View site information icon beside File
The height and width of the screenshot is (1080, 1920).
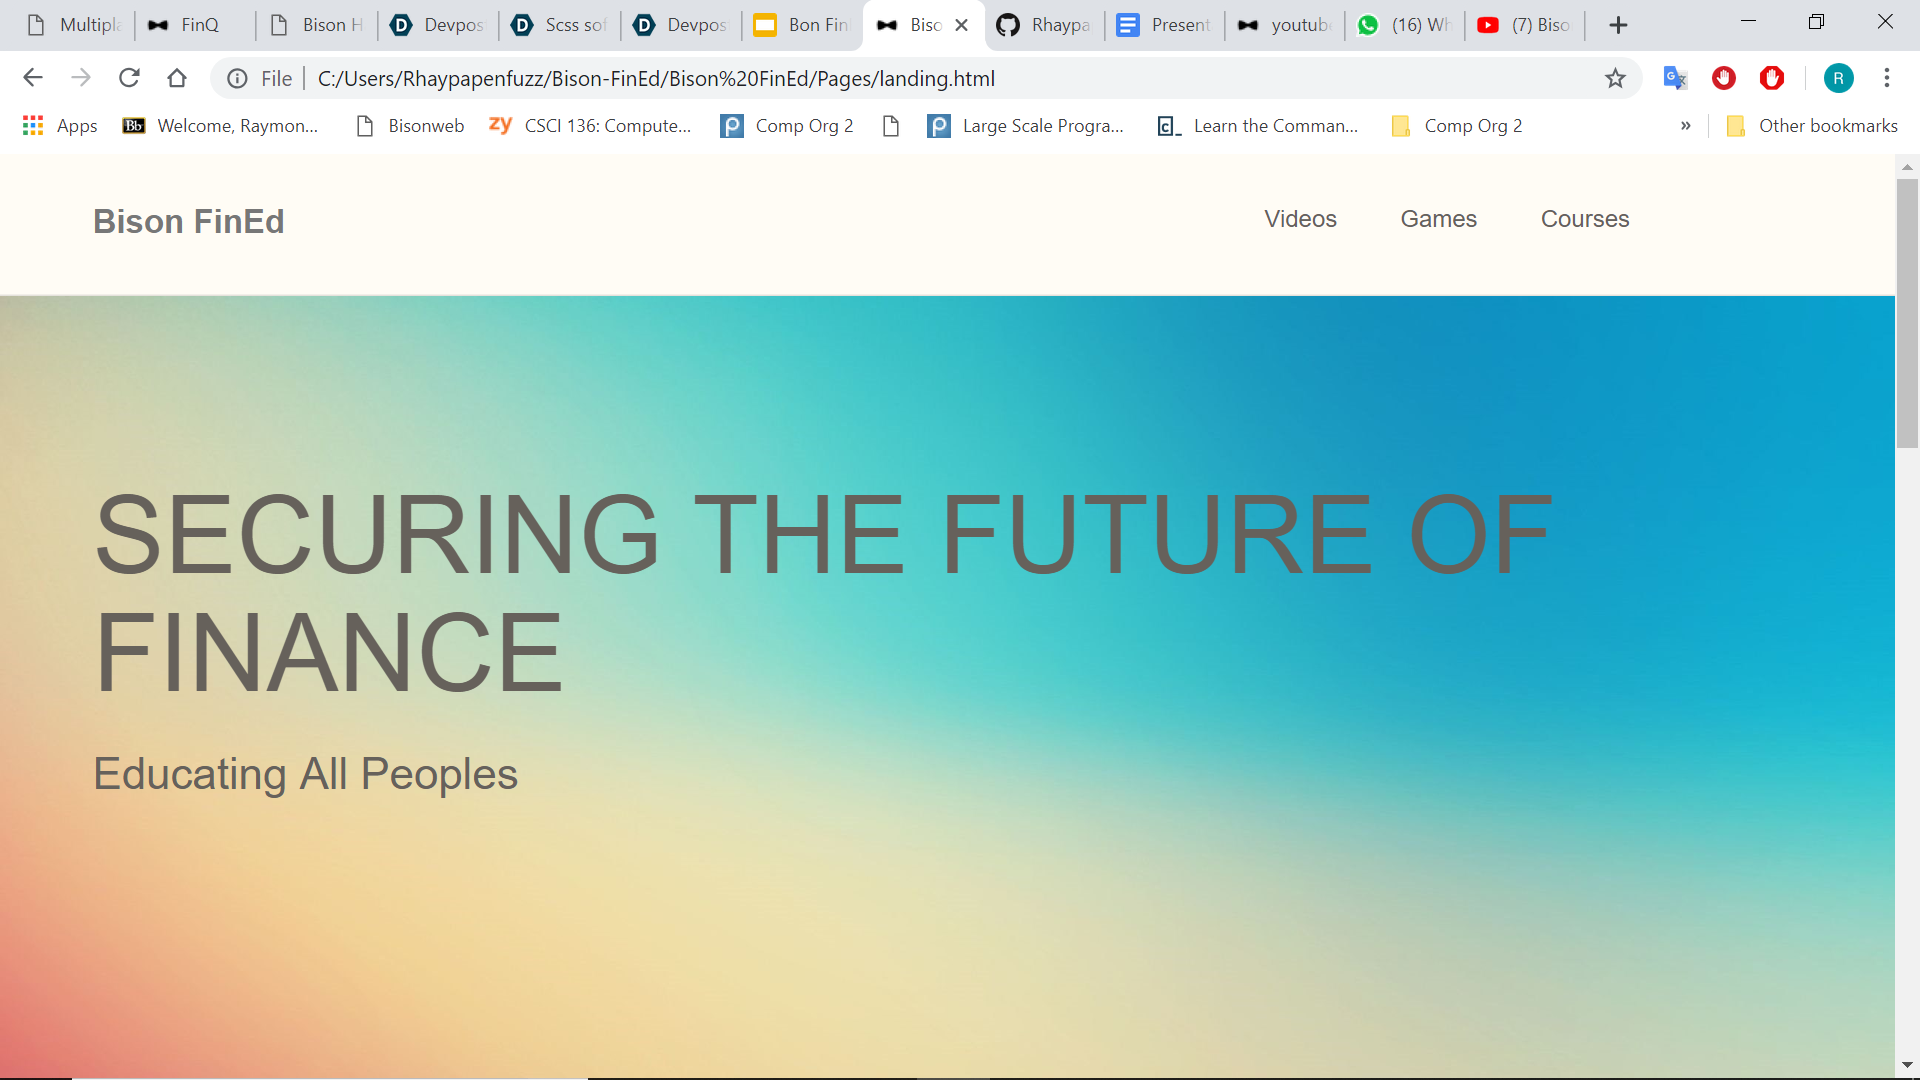pyautogui.click(x=237, y=78)
